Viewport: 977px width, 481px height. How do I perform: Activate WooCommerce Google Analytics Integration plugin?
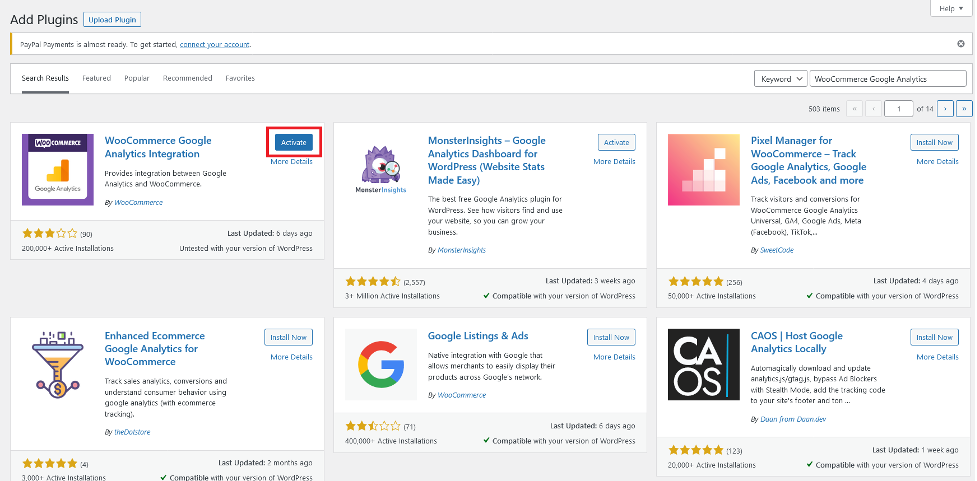[293, 143]
